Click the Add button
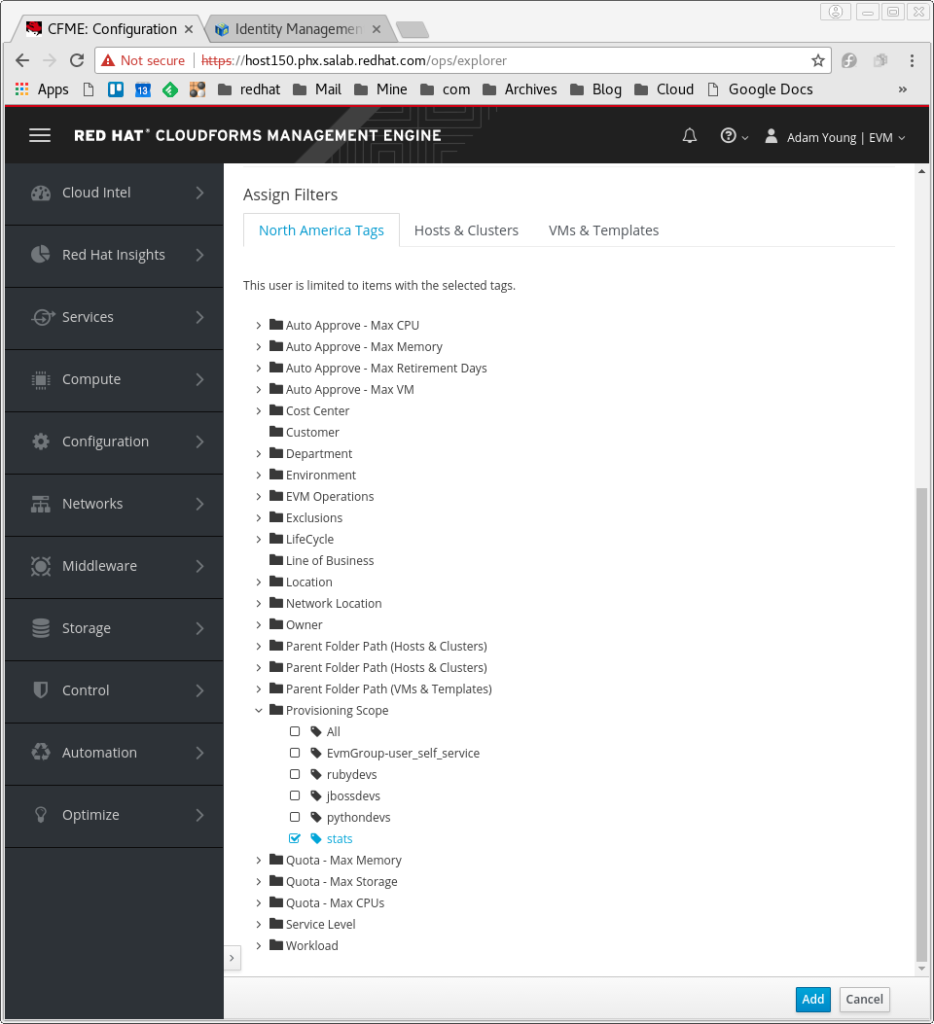 [x=813, y=999]
